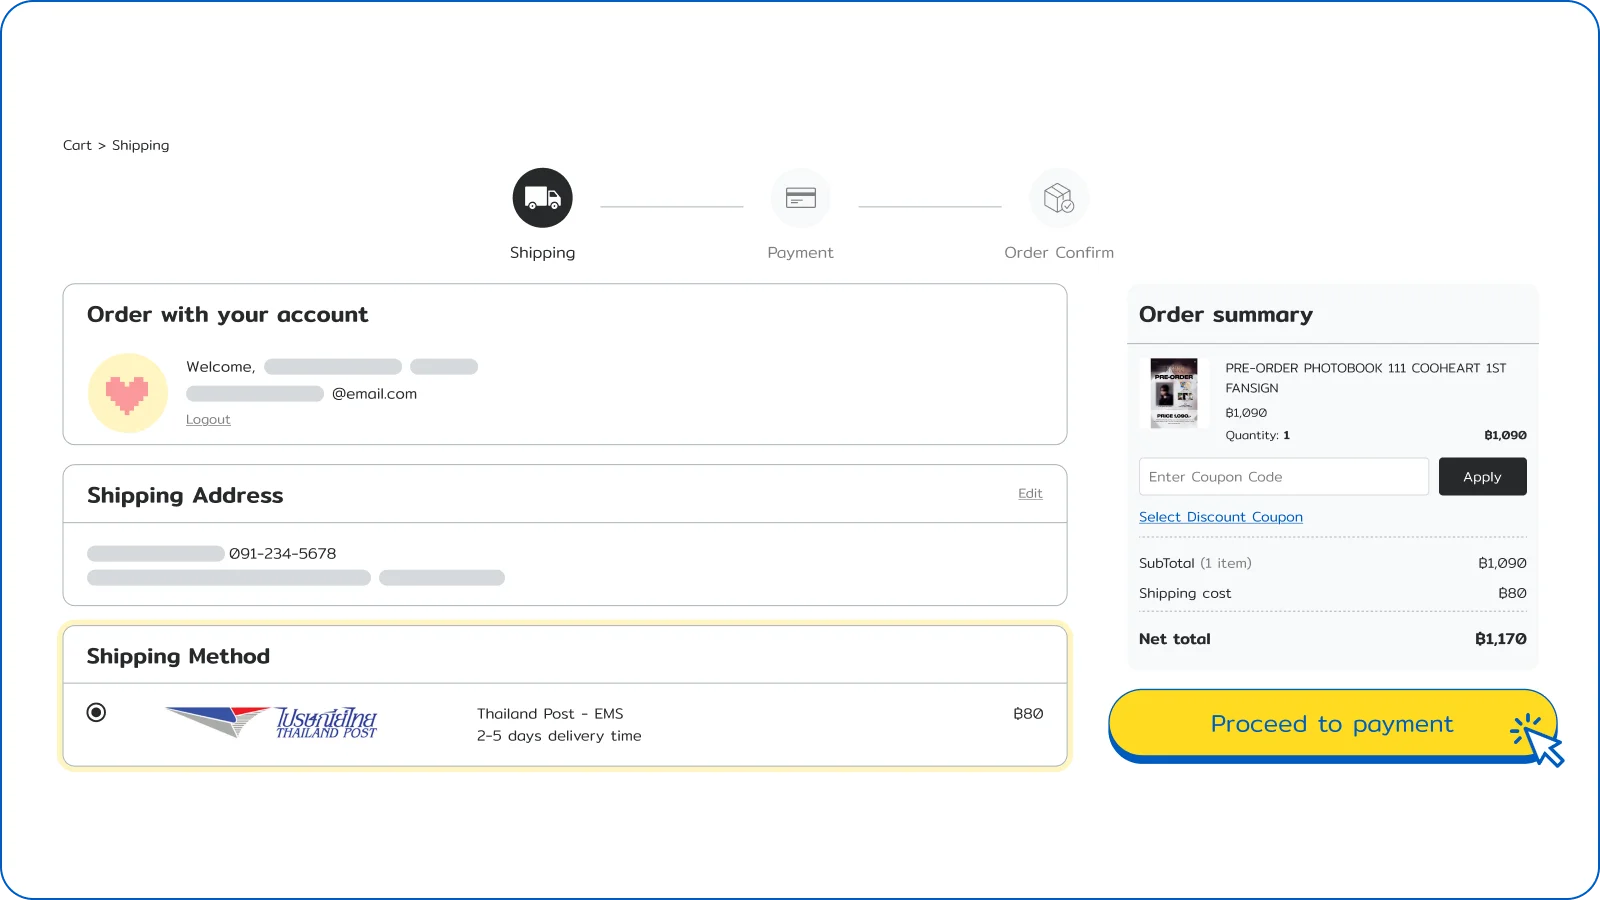Click the Payment step label
1600x900 pixels.
click(x=800, y=253)
